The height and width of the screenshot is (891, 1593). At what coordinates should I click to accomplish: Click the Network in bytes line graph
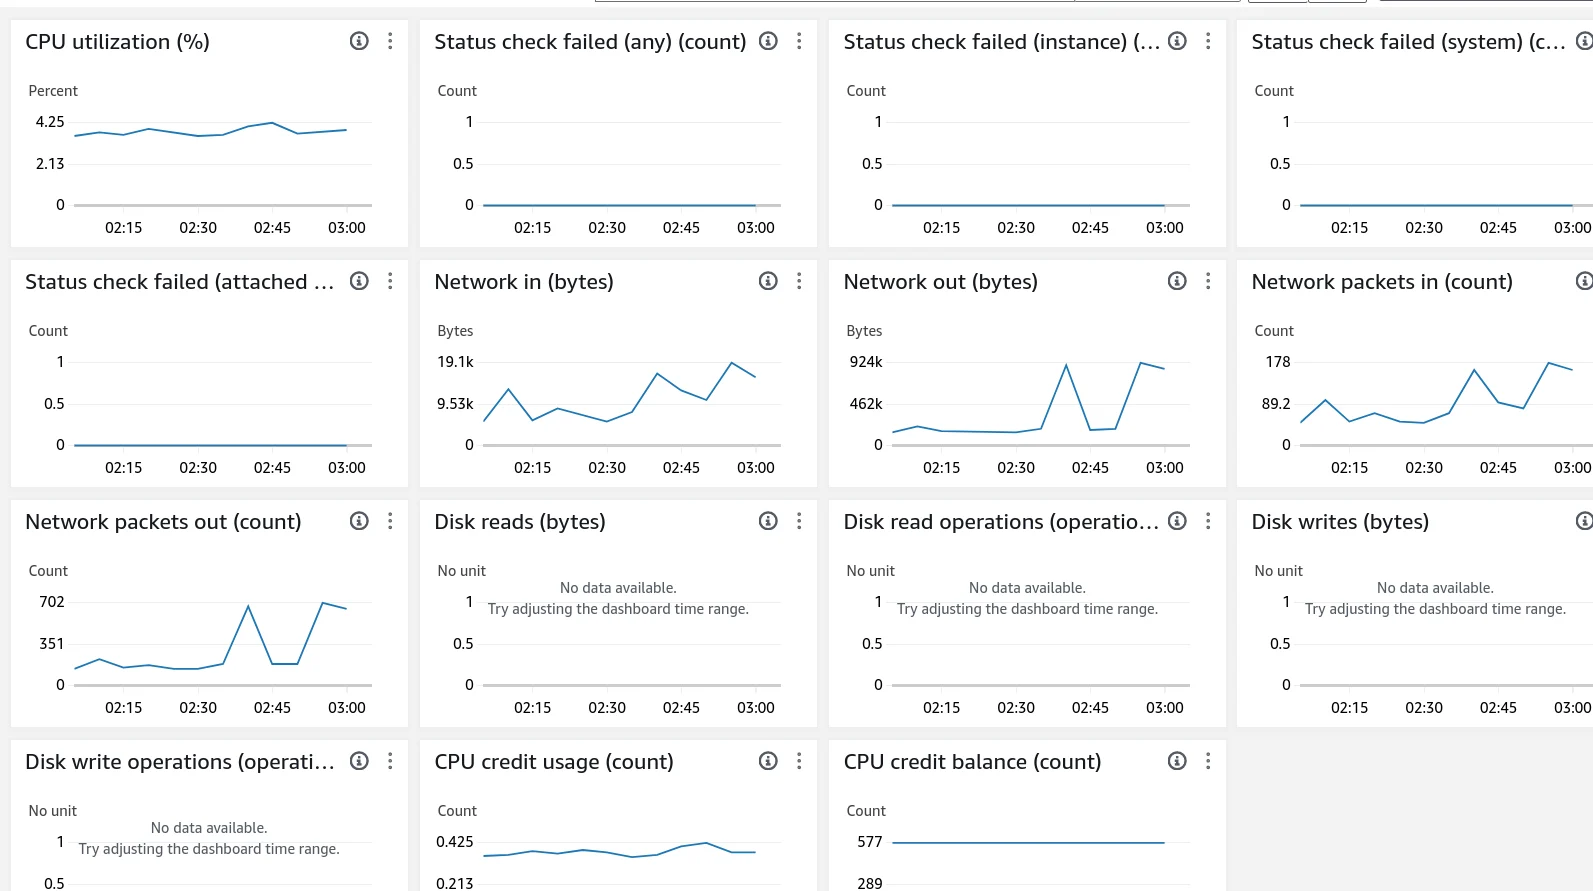click(x=619, y=392)
